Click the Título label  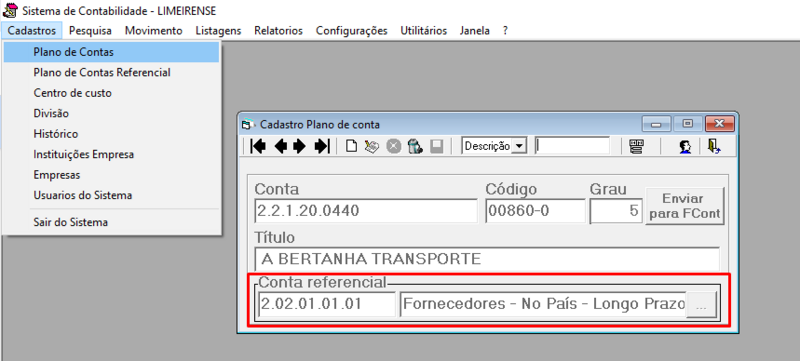[x=274, y=238]
